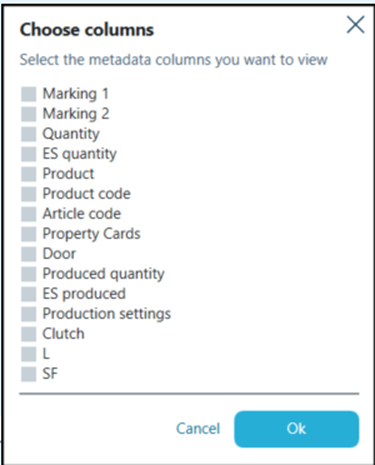Click the Production settings label
Viewport: 375px width, 465px height.
tap(107, 314)
